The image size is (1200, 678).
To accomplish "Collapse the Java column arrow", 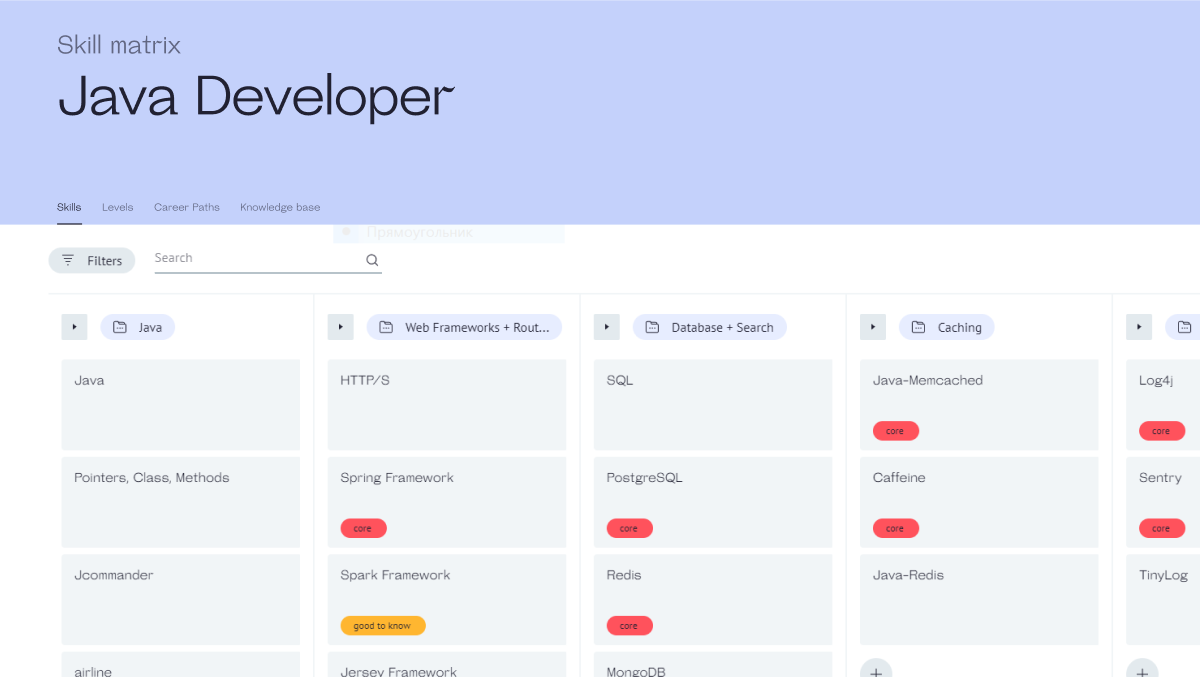I will (x=75, y=327).
